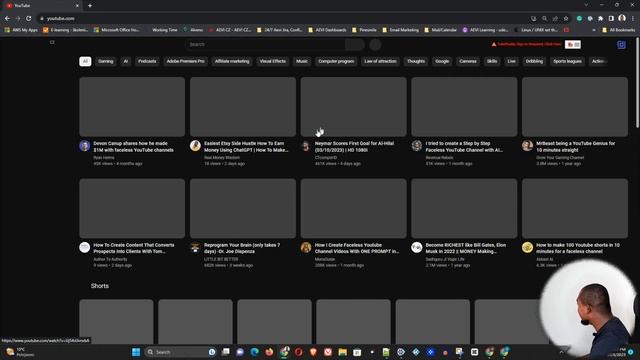640x360 pixels.
Task: Reload the page with refresh icon
Action: [x=29, y=18]
